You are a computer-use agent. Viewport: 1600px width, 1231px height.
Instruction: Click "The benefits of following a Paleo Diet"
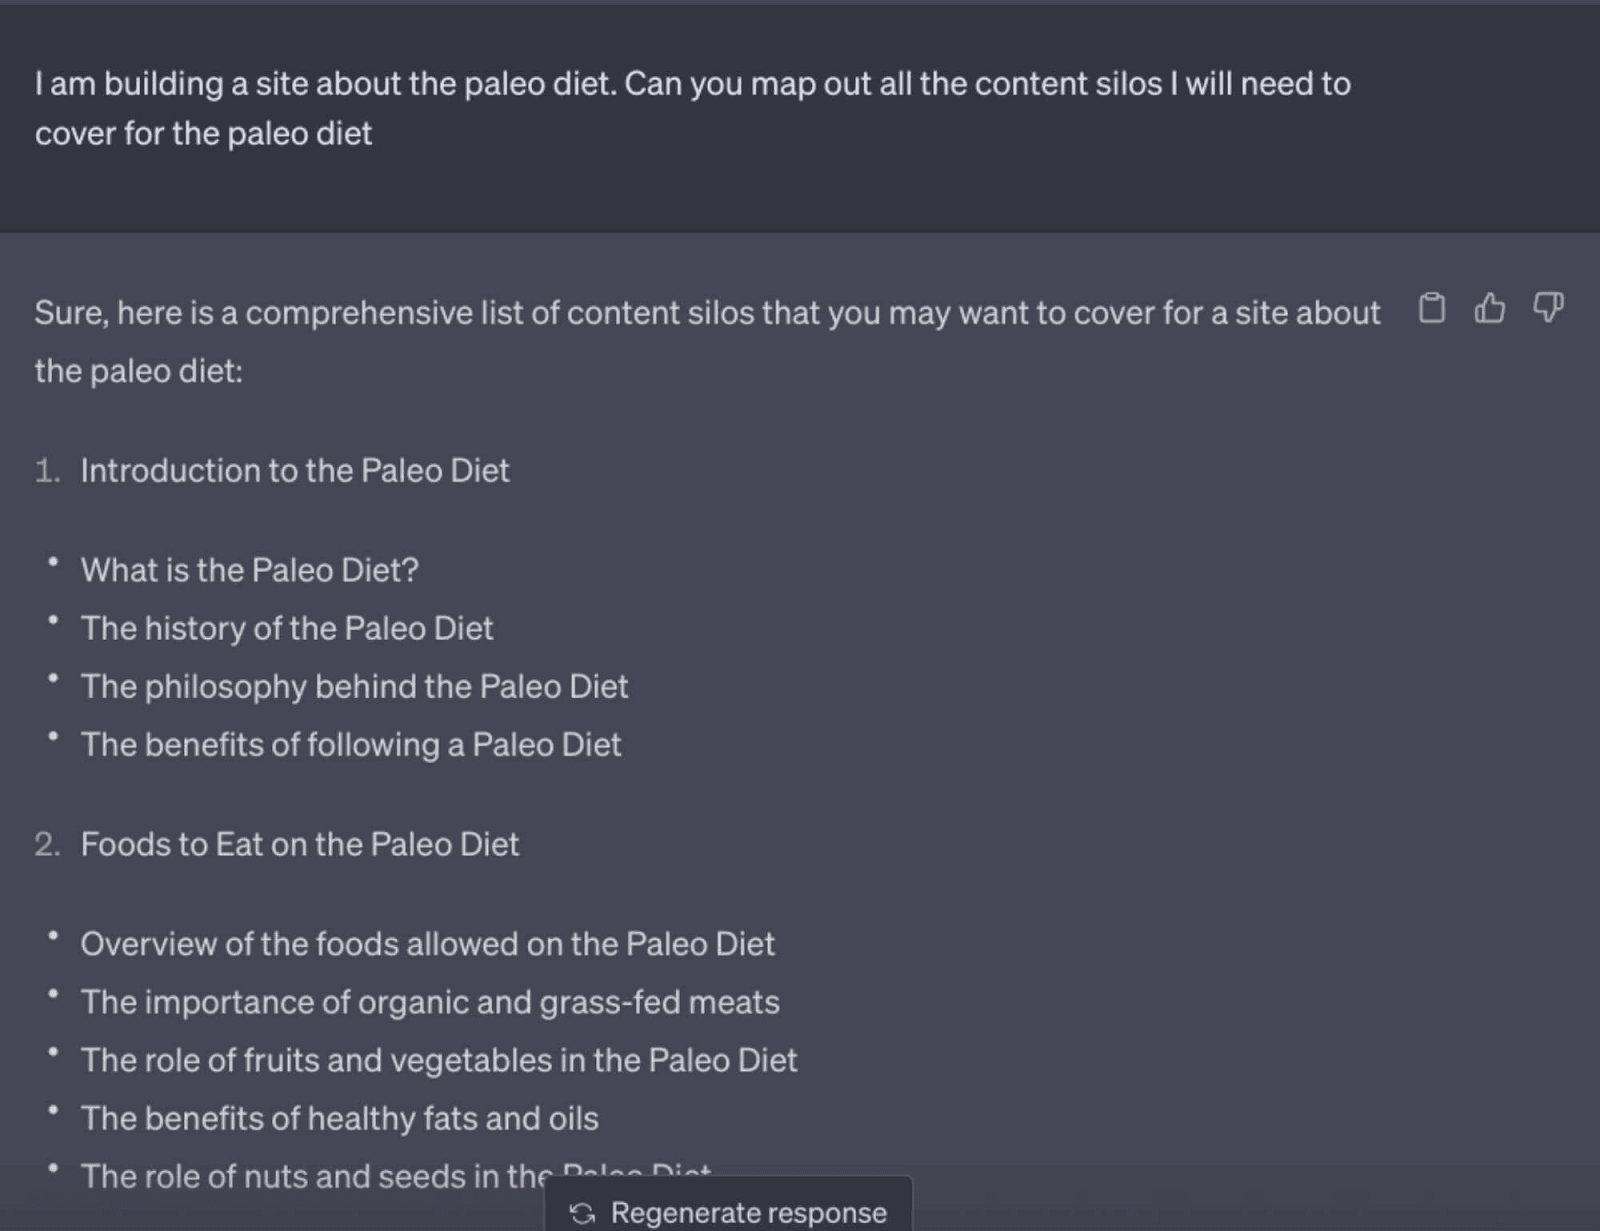click(x=351, y=744)
